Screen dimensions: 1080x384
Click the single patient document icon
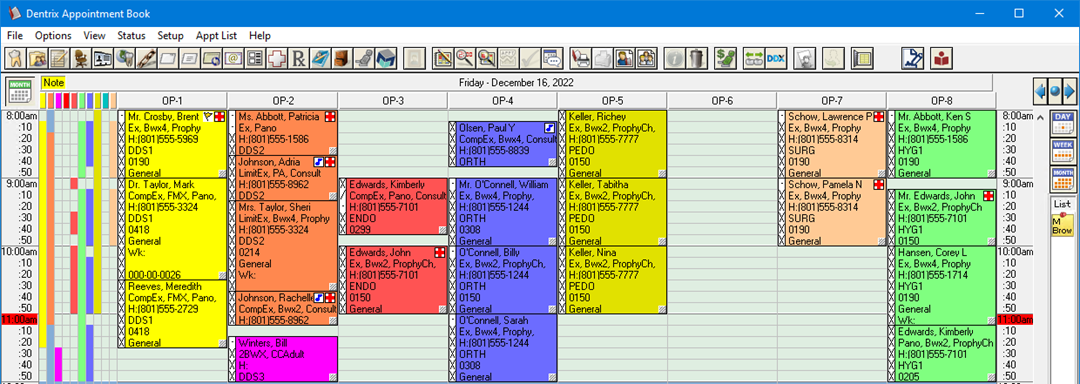coord(625,58)
